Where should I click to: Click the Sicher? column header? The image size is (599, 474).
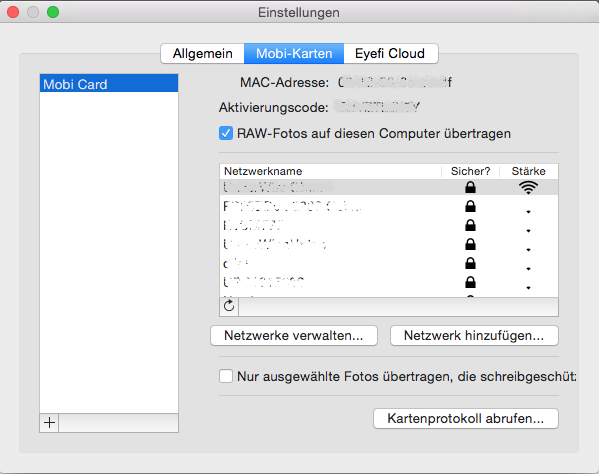pos(470,171)
